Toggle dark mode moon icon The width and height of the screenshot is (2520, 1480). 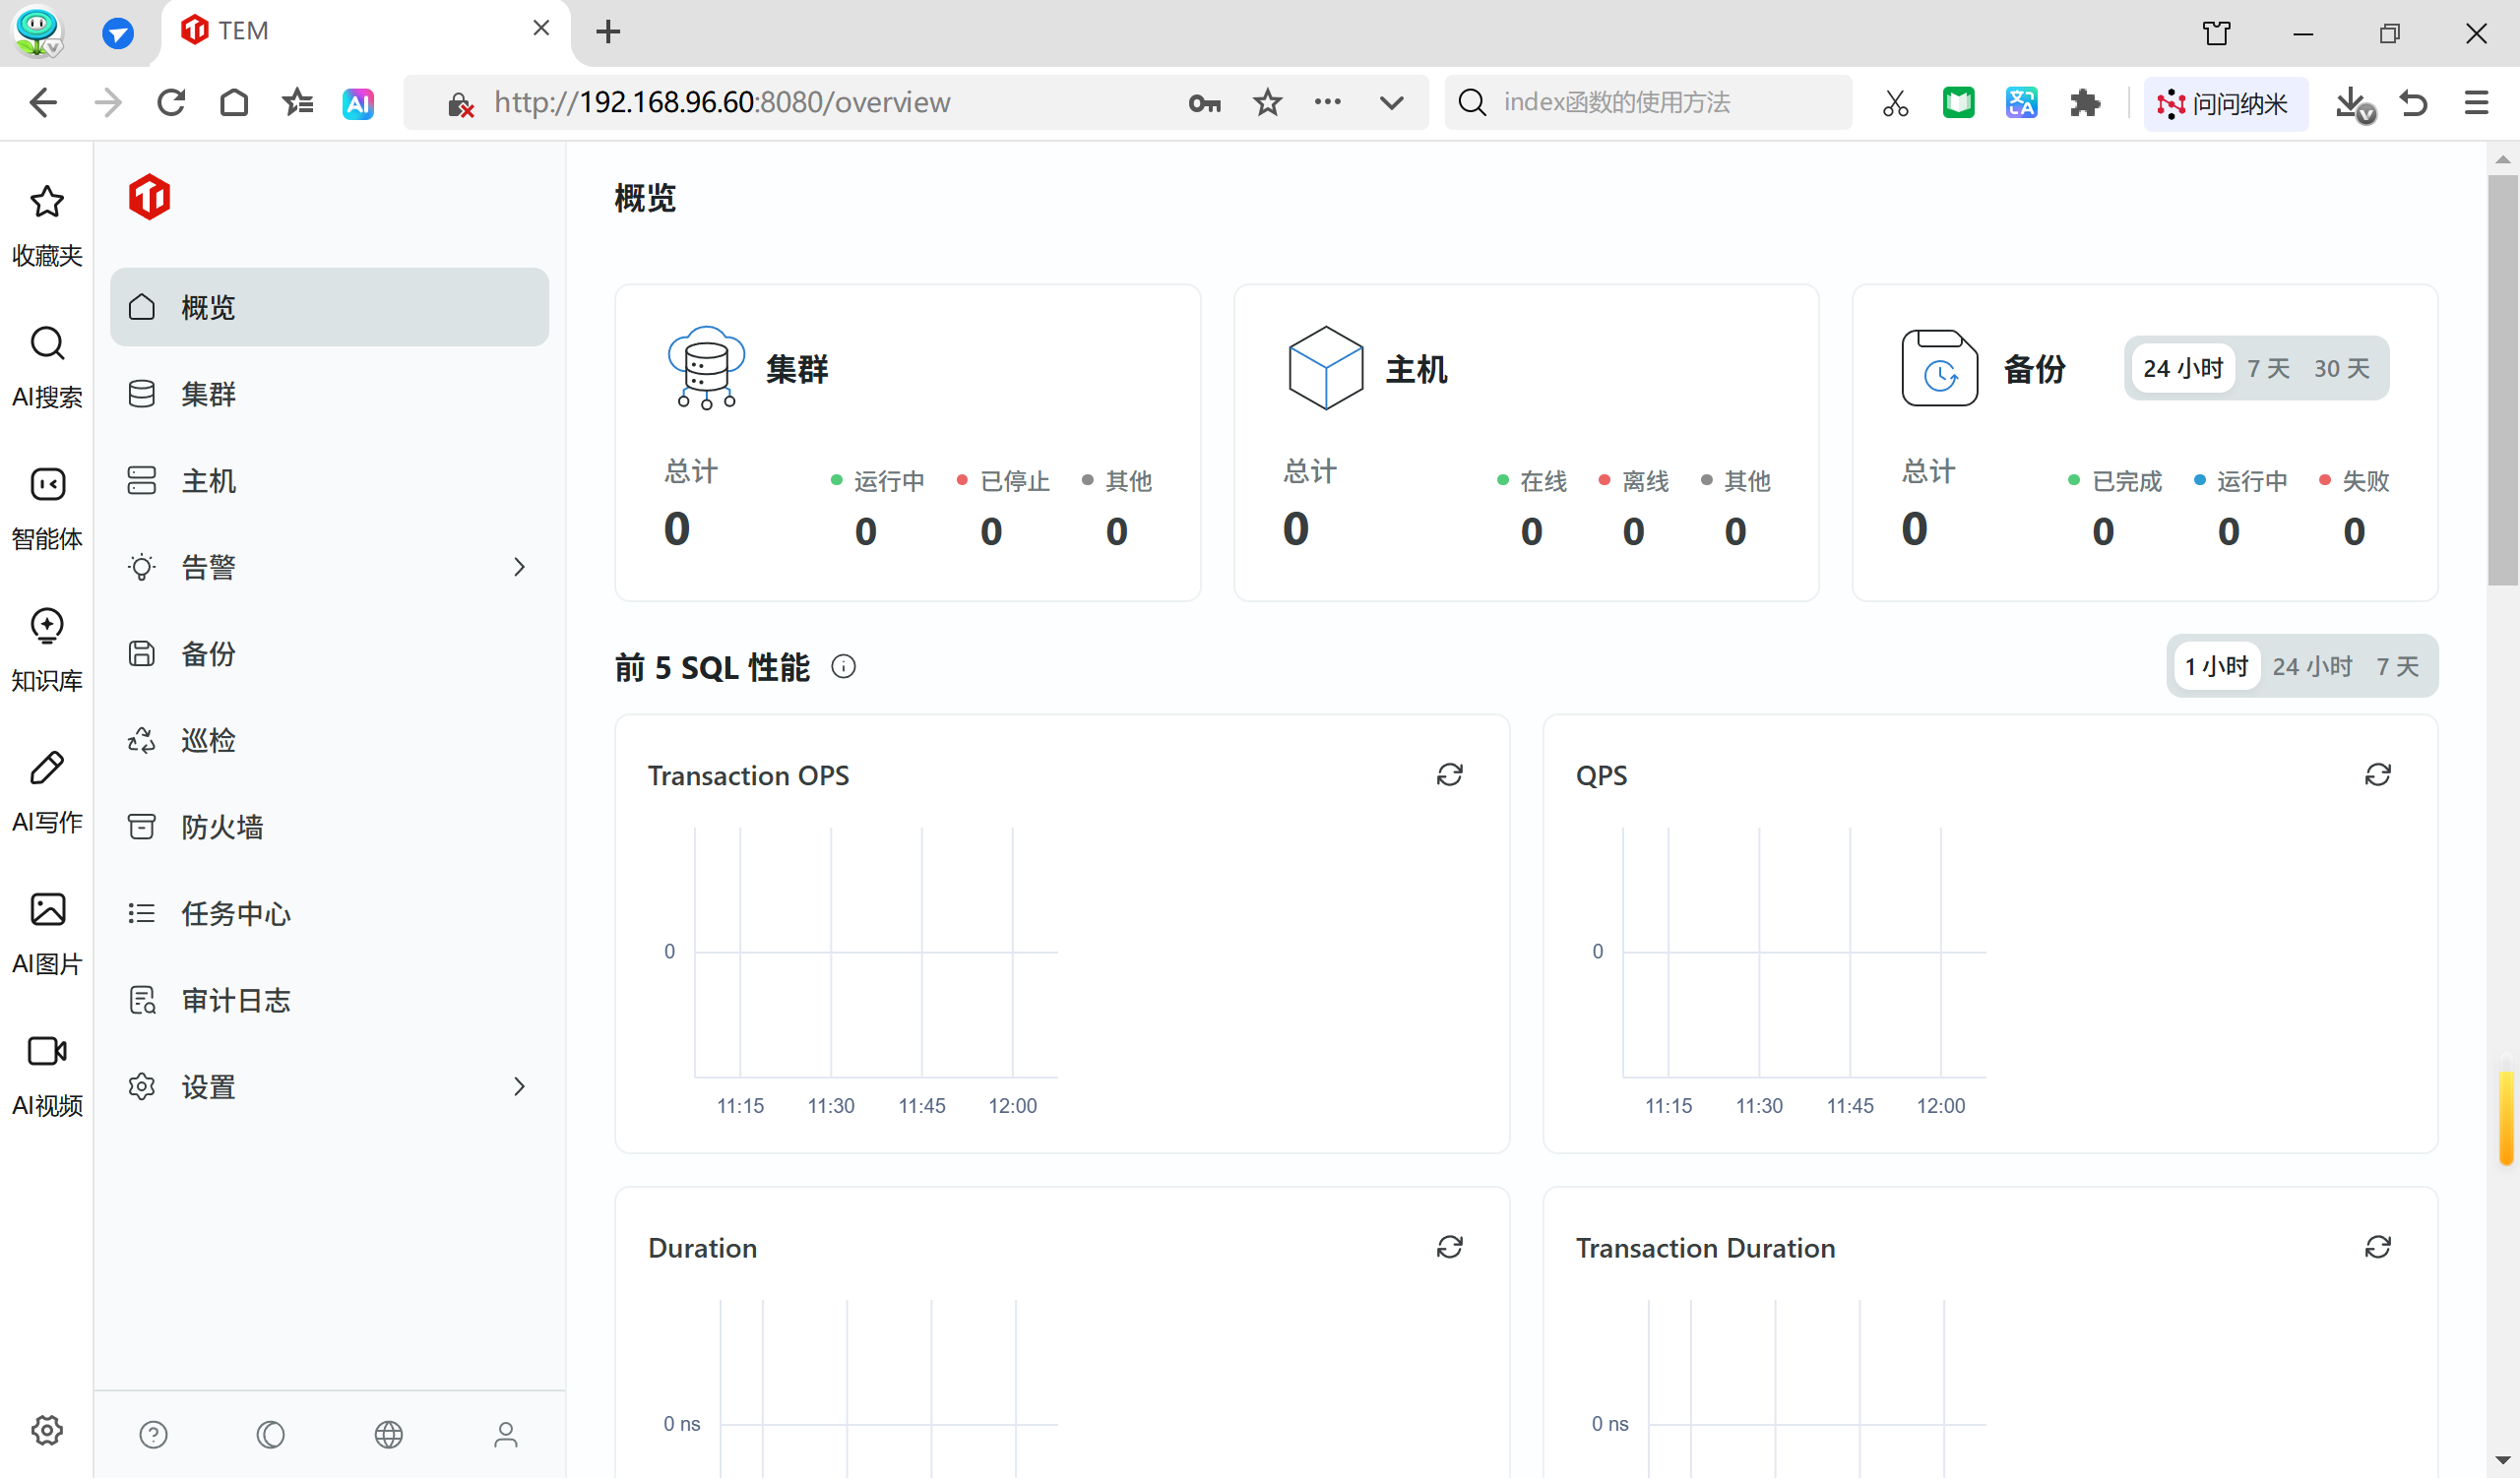pyautogui.click(x=270, y=1435)
